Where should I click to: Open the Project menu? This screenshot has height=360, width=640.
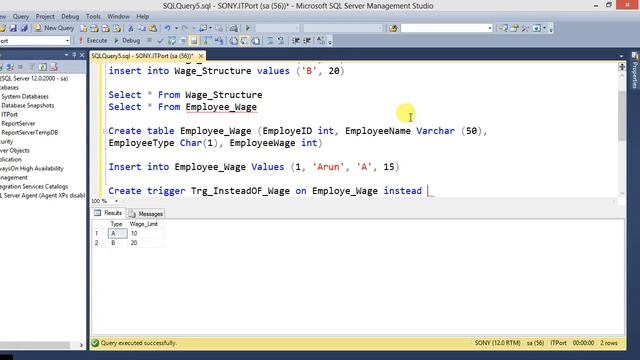pos(45,16)
